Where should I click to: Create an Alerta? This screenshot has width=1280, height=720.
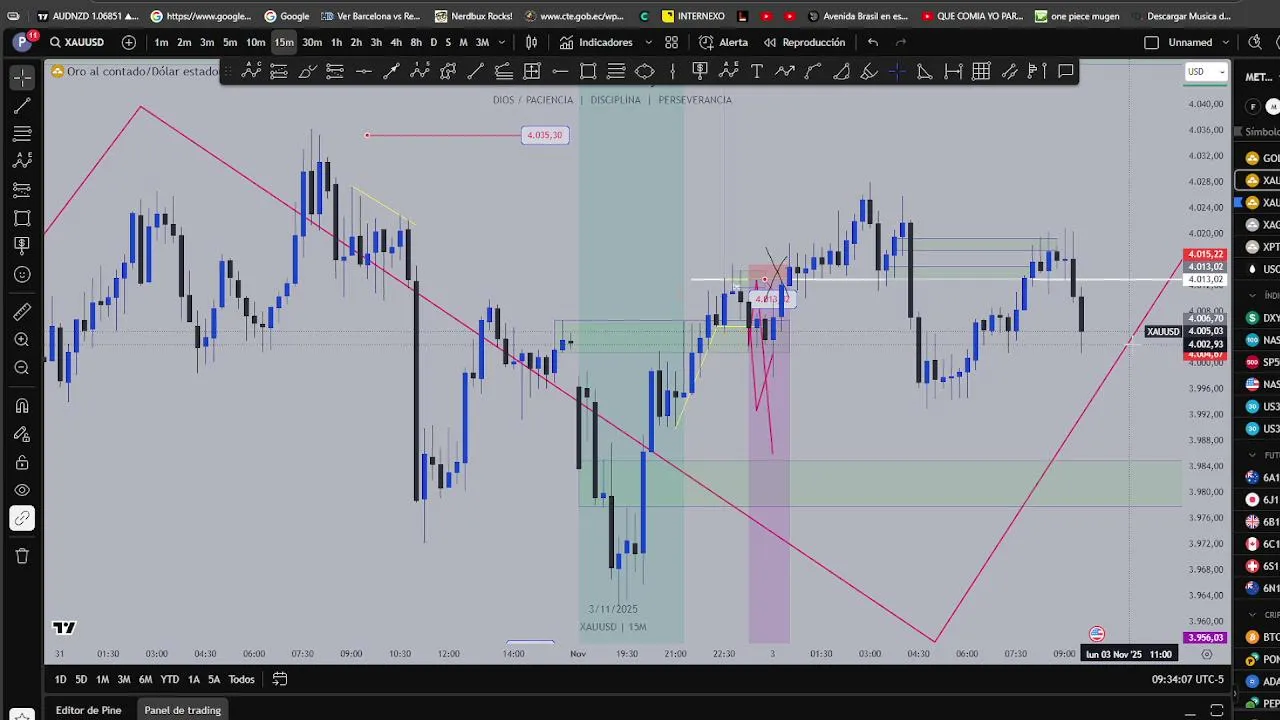click(723, 42)
